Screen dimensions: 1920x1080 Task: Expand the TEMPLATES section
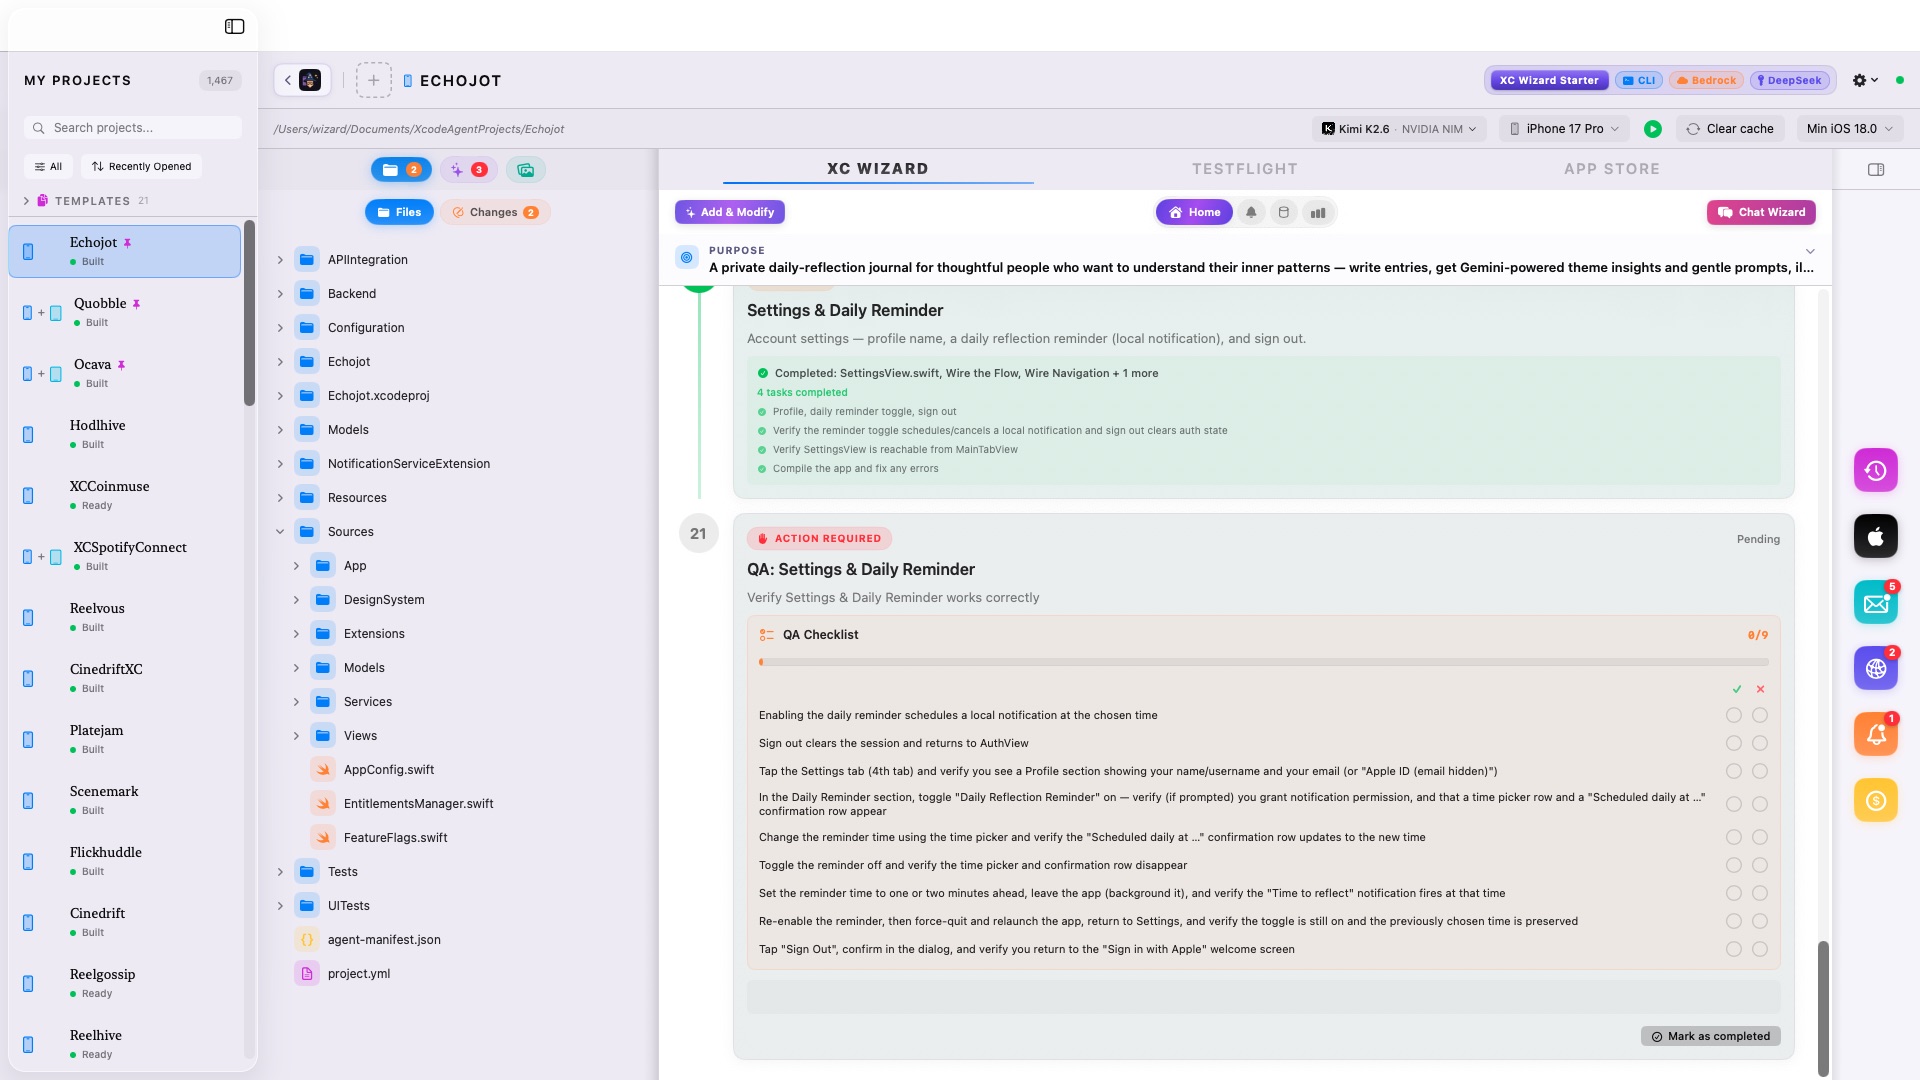pos(26,201)
